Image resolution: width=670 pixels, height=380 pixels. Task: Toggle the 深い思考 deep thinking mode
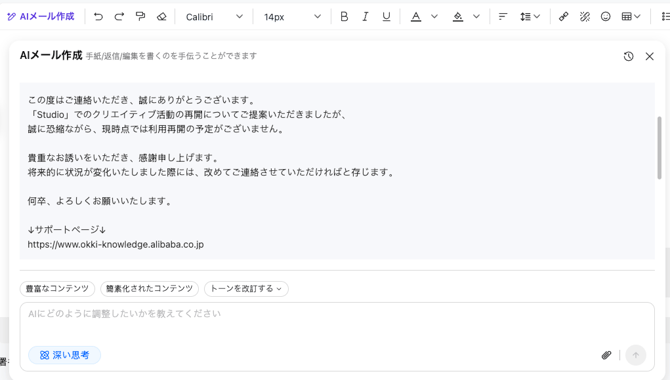(x=65, y=355)
